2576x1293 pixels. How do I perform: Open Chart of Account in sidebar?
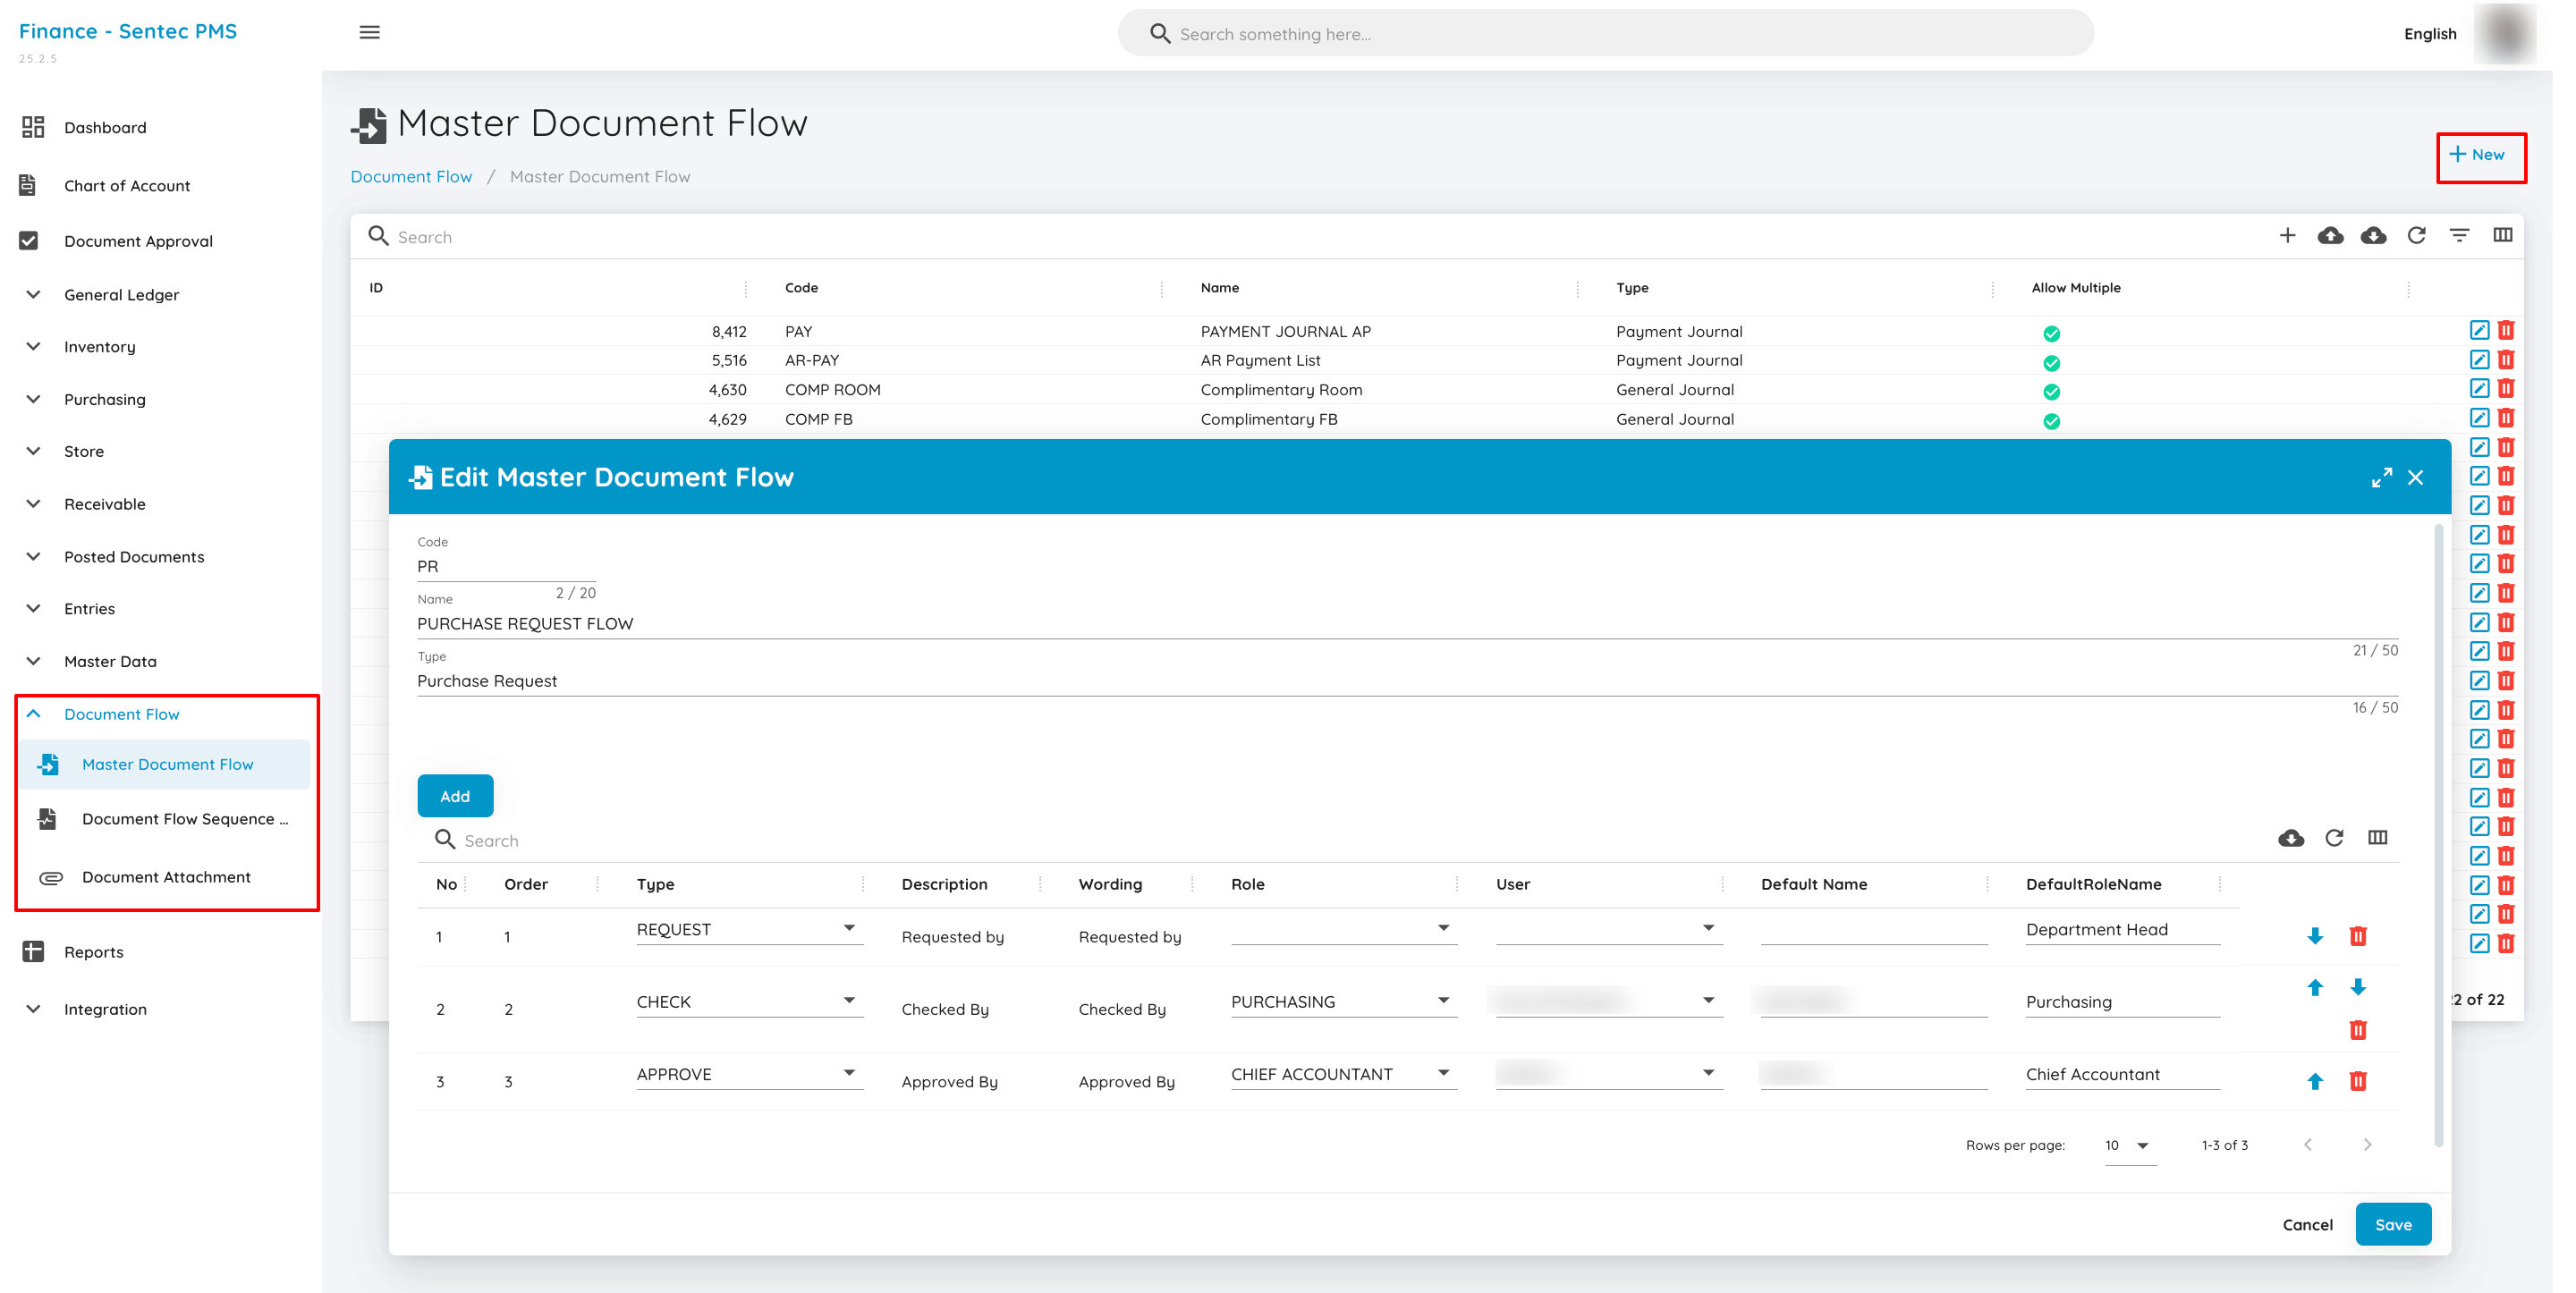pos(126,186)
